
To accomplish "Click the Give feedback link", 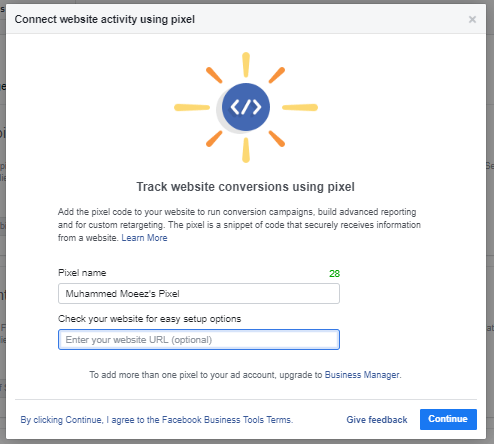I will click(x=377, y=420).
